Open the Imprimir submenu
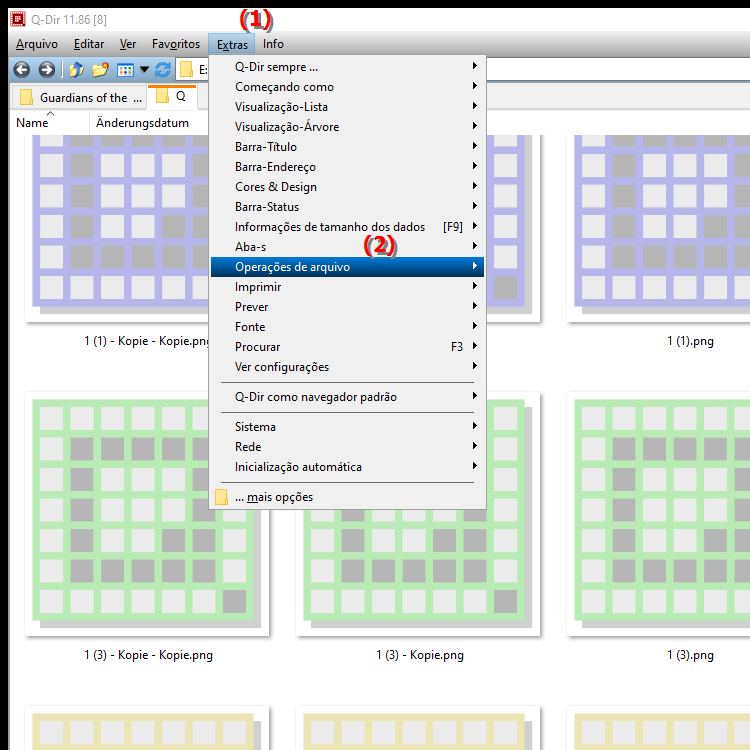The width and height of the screenshot is (750, 750). point(347,287)
